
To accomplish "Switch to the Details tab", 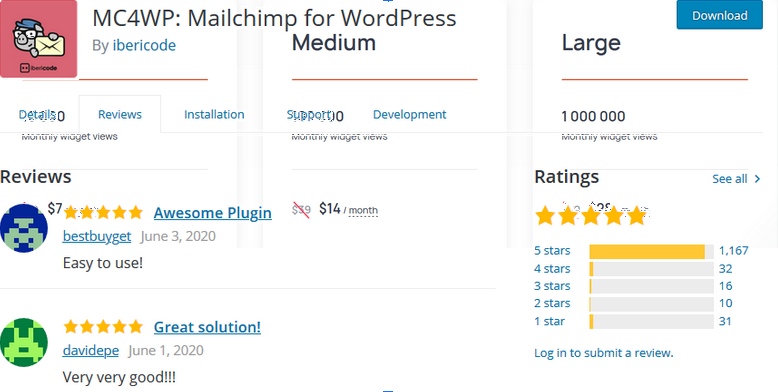I will (x=37, y=114).
